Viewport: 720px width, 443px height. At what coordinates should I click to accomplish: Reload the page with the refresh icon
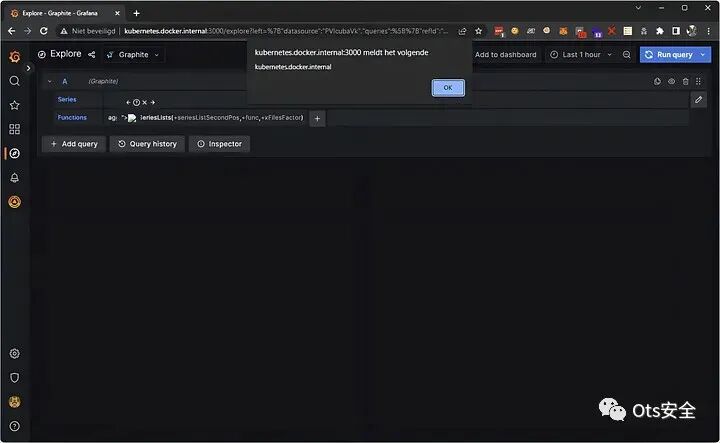pyautogui.click(x=44, y=31)
